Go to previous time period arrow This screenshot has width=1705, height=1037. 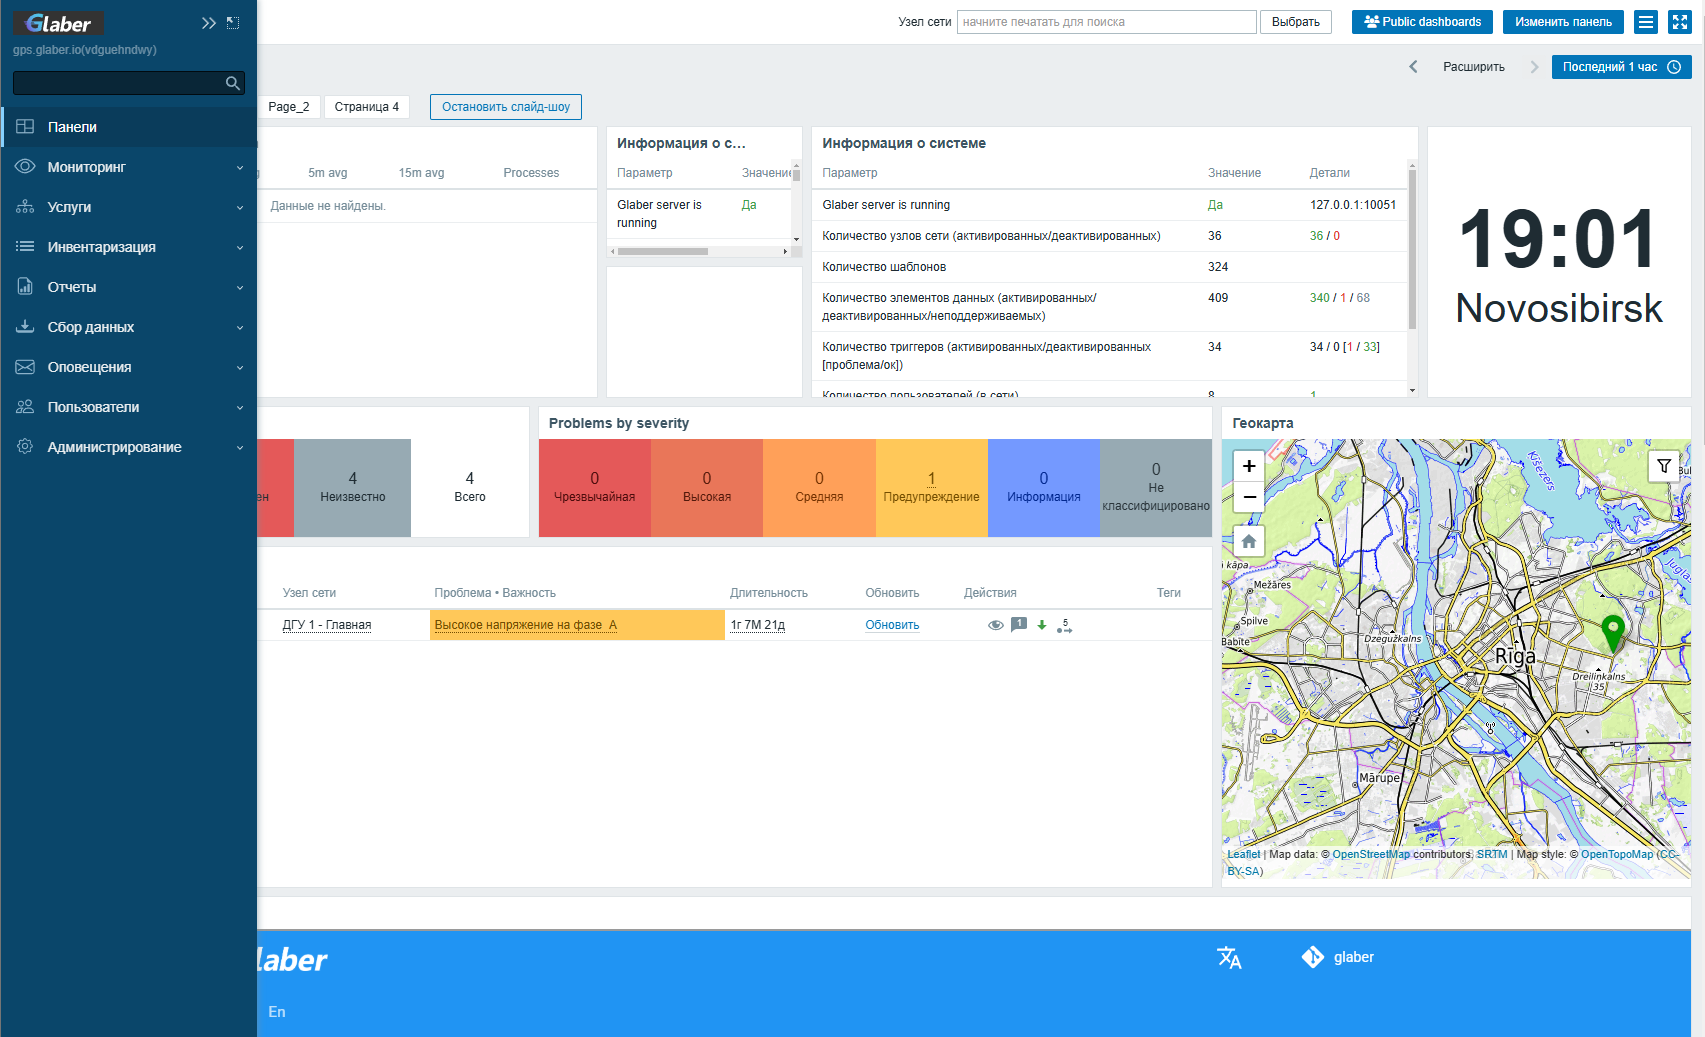pos(1413,67)
